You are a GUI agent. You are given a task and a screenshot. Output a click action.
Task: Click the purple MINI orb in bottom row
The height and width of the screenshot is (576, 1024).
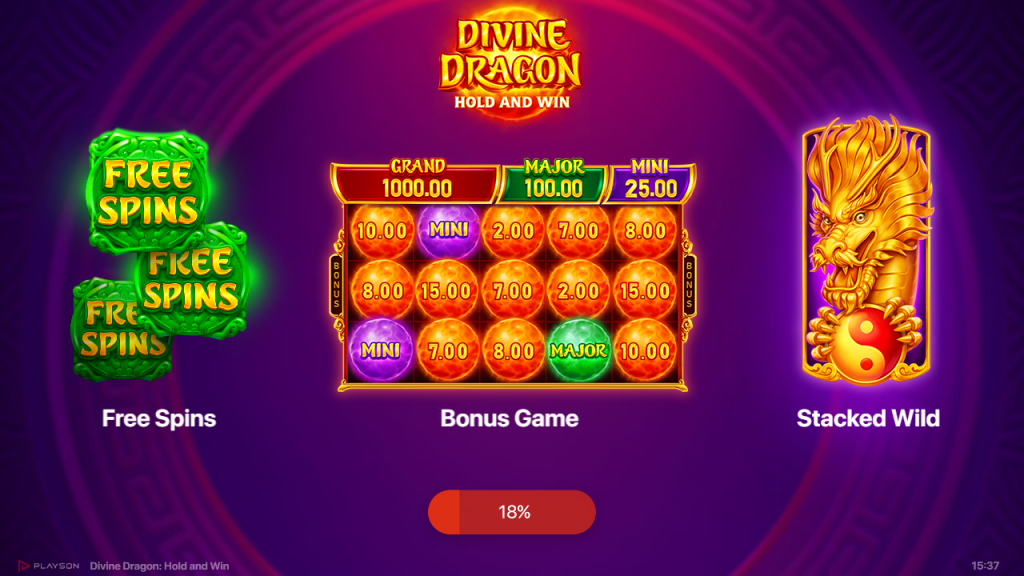coord(381,351)
